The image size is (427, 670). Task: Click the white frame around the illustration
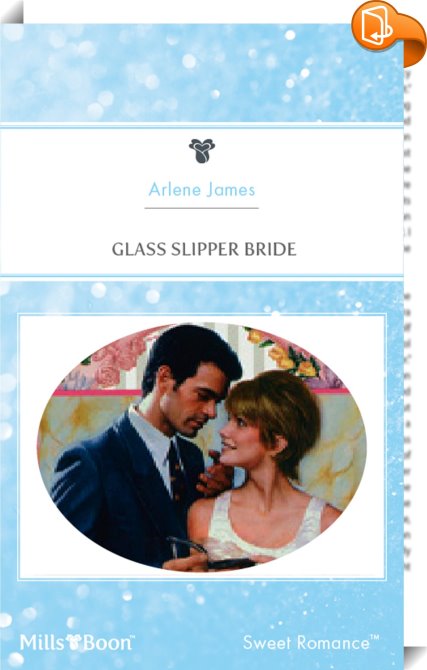202,447
